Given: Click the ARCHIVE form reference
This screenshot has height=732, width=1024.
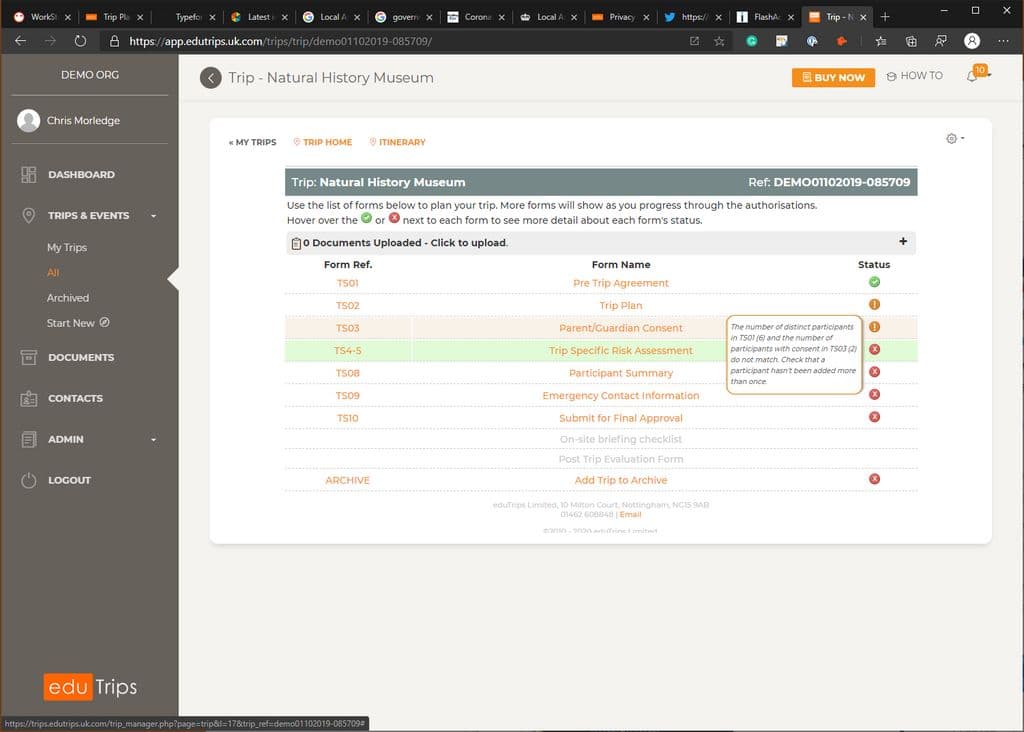Looking at the screenshot, I should (x=347, y=480).
